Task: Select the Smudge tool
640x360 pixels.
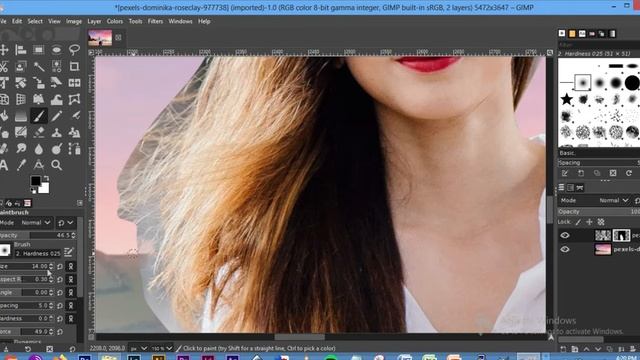Action: click(x=21, y=149)
